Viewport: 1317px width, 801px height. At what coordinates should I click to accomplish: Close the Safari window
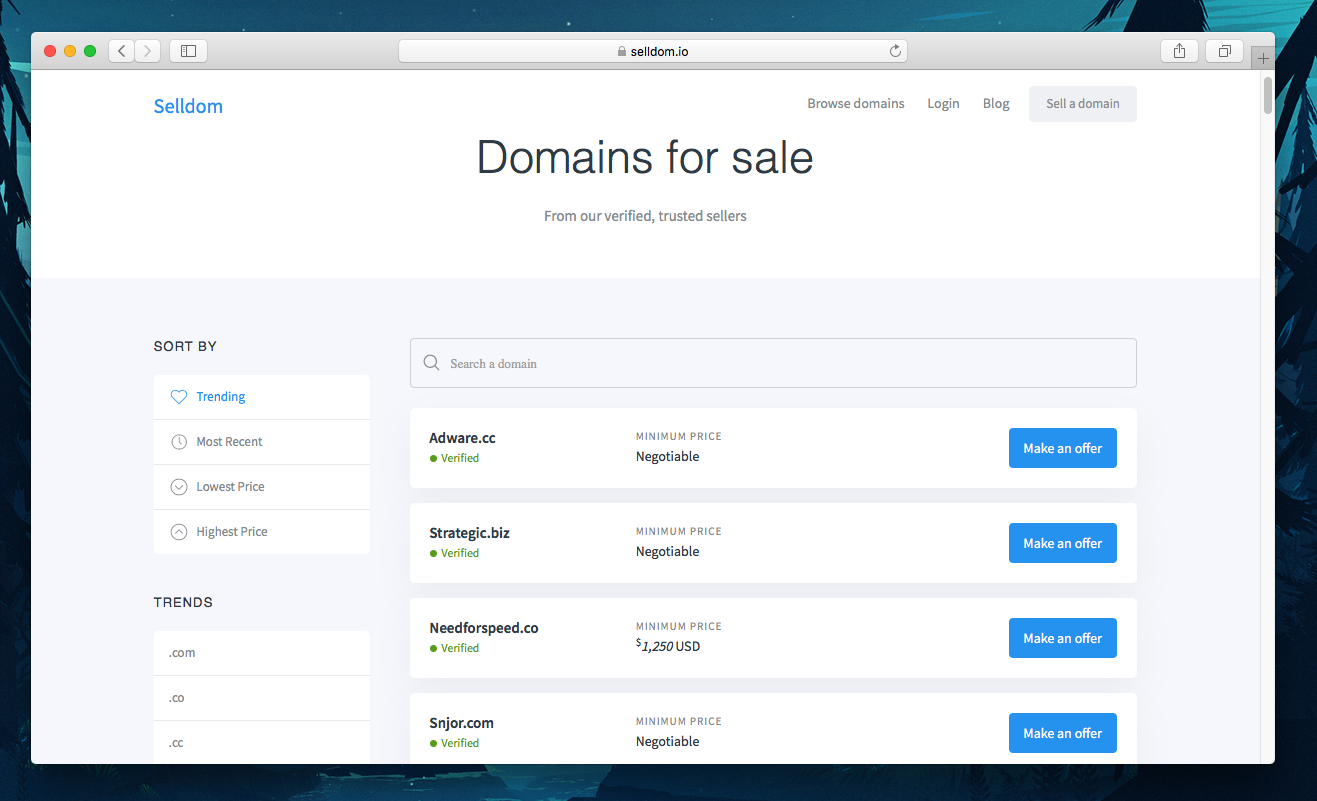[50, 51]
